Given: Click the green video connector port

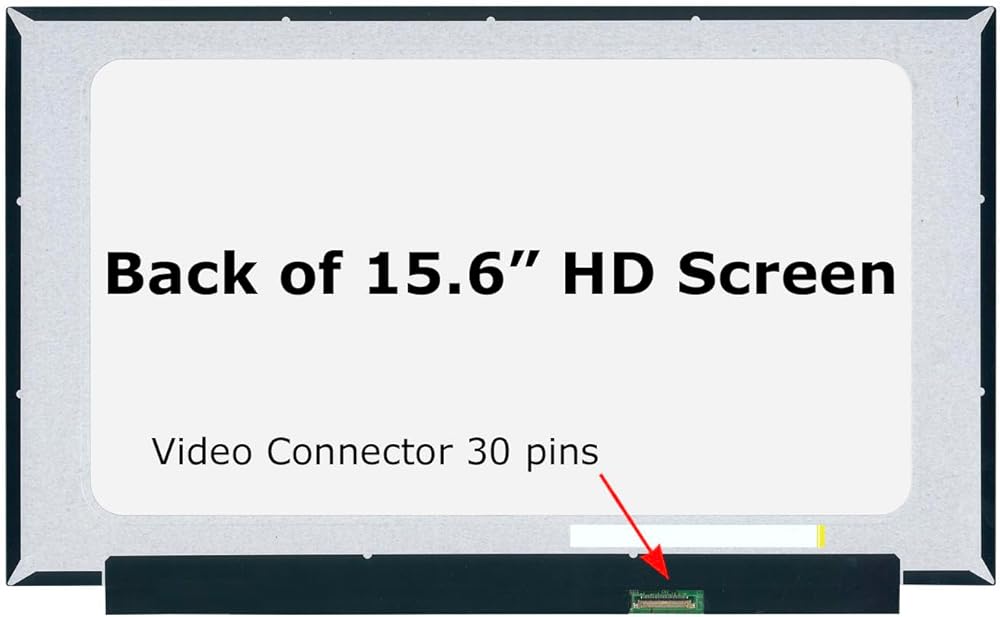Looking at the screenshot, I should pyautogui.click(x=666, y=600).
